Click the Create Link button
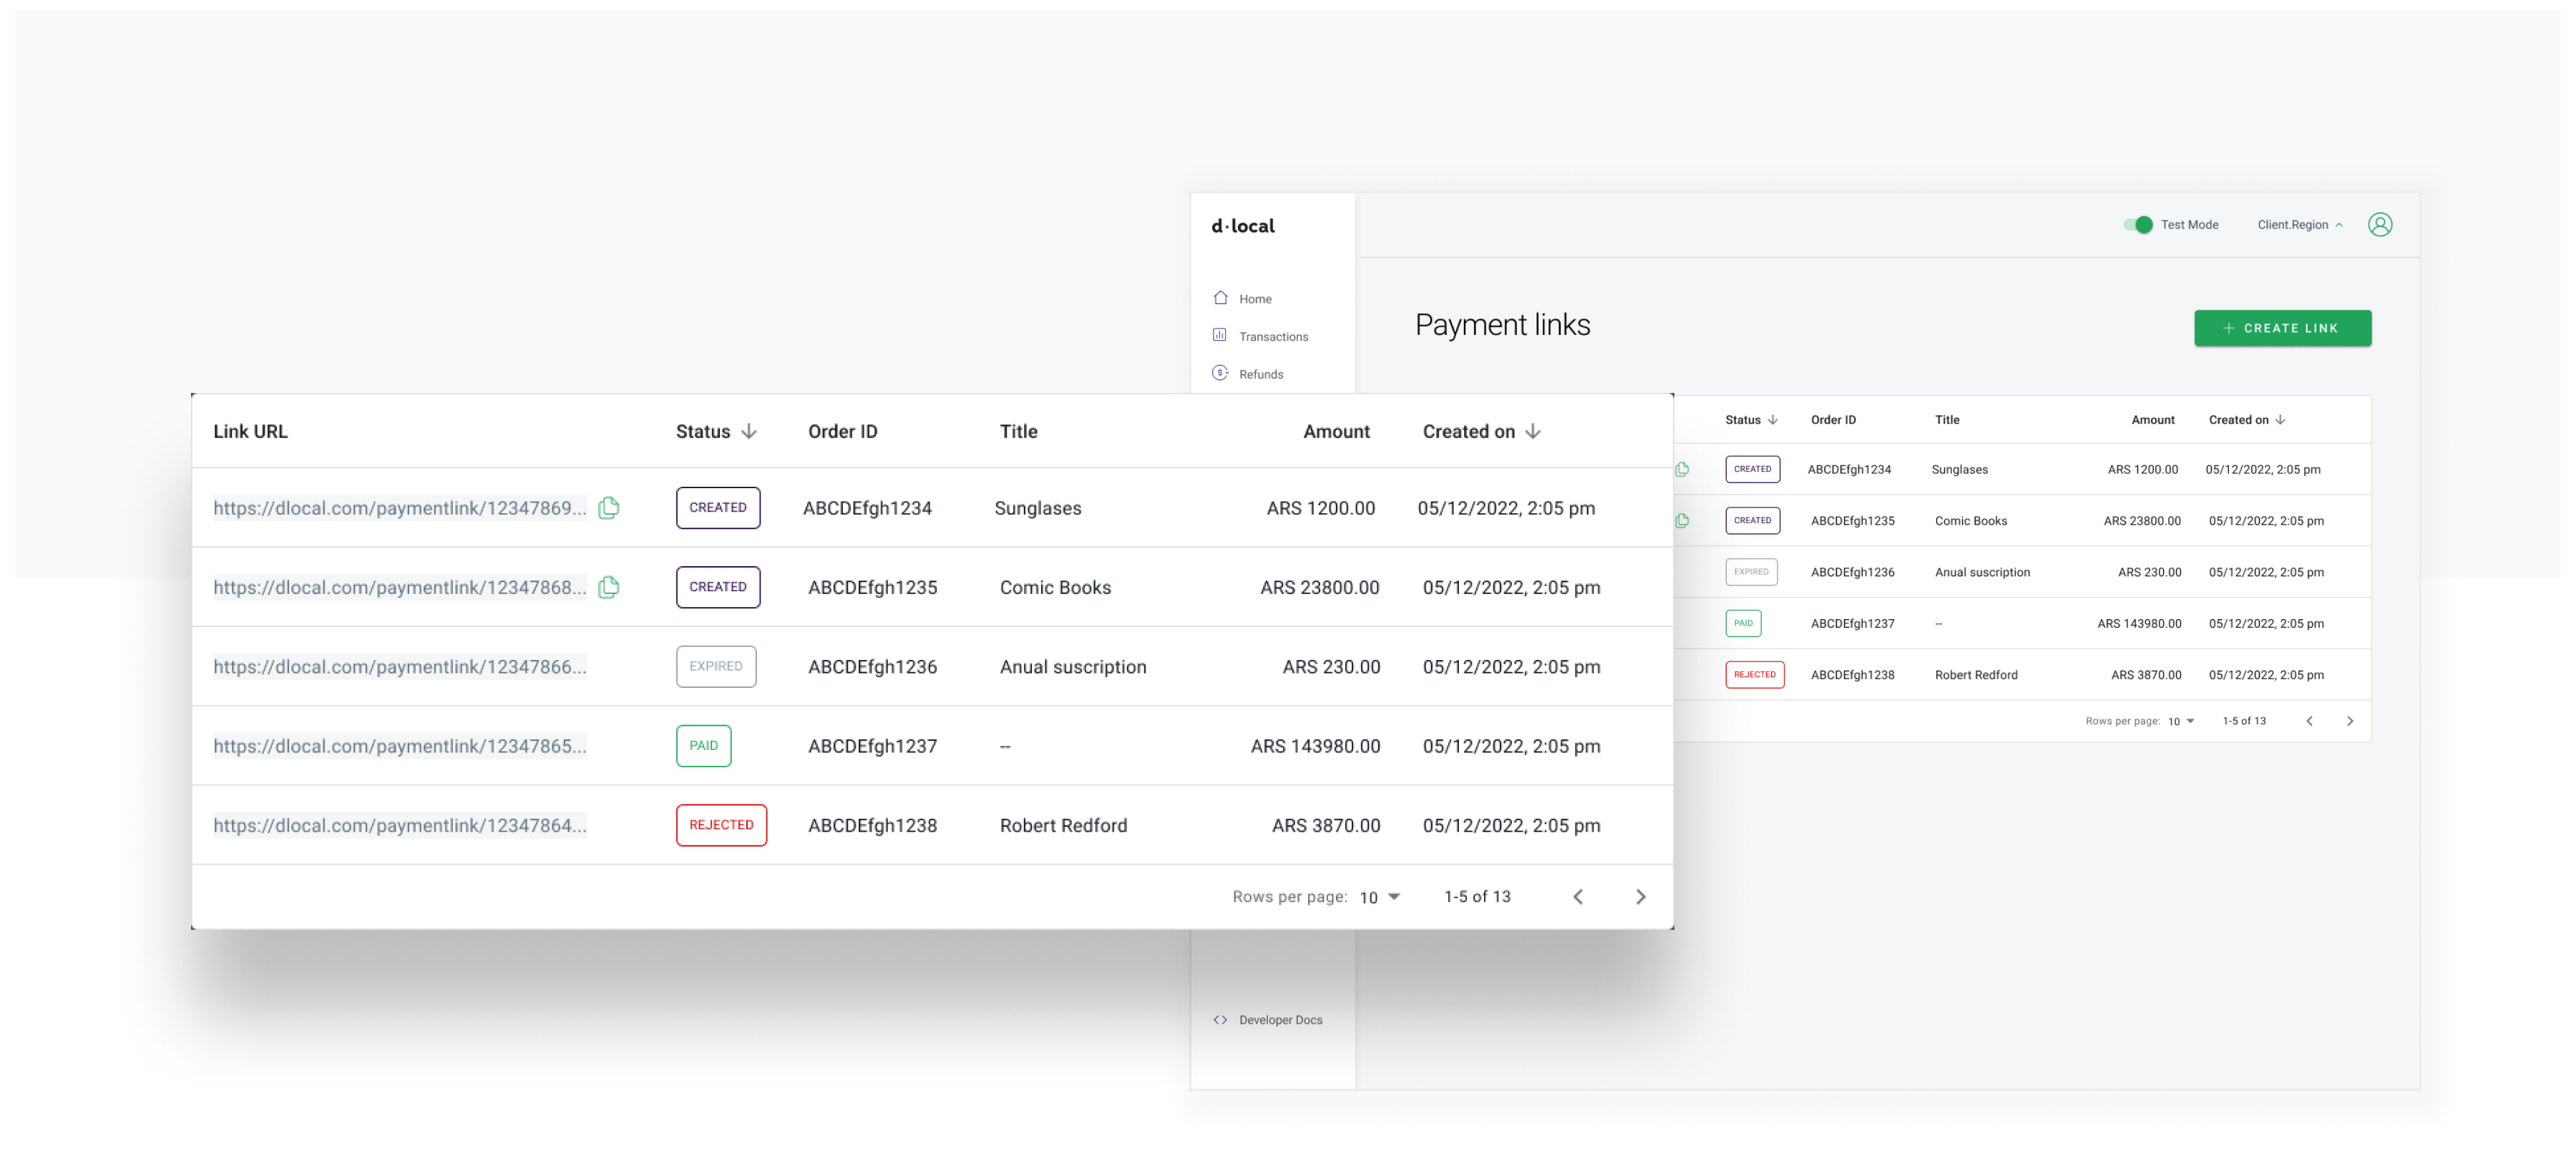Screen dimensions: 2576x1166 2282,328
